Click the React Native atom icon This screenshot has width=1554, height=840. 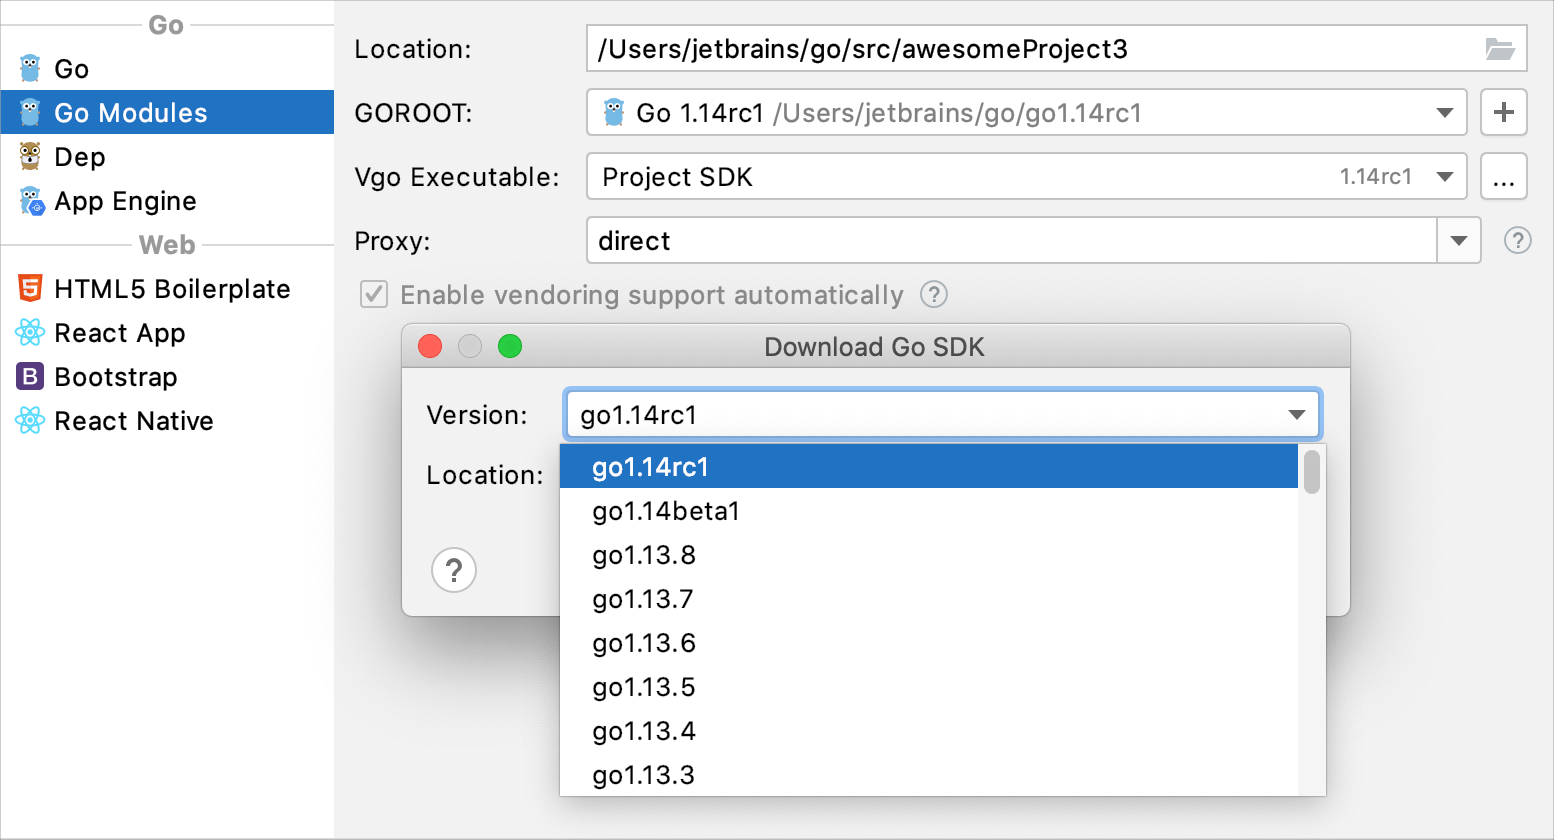point(30,421)
